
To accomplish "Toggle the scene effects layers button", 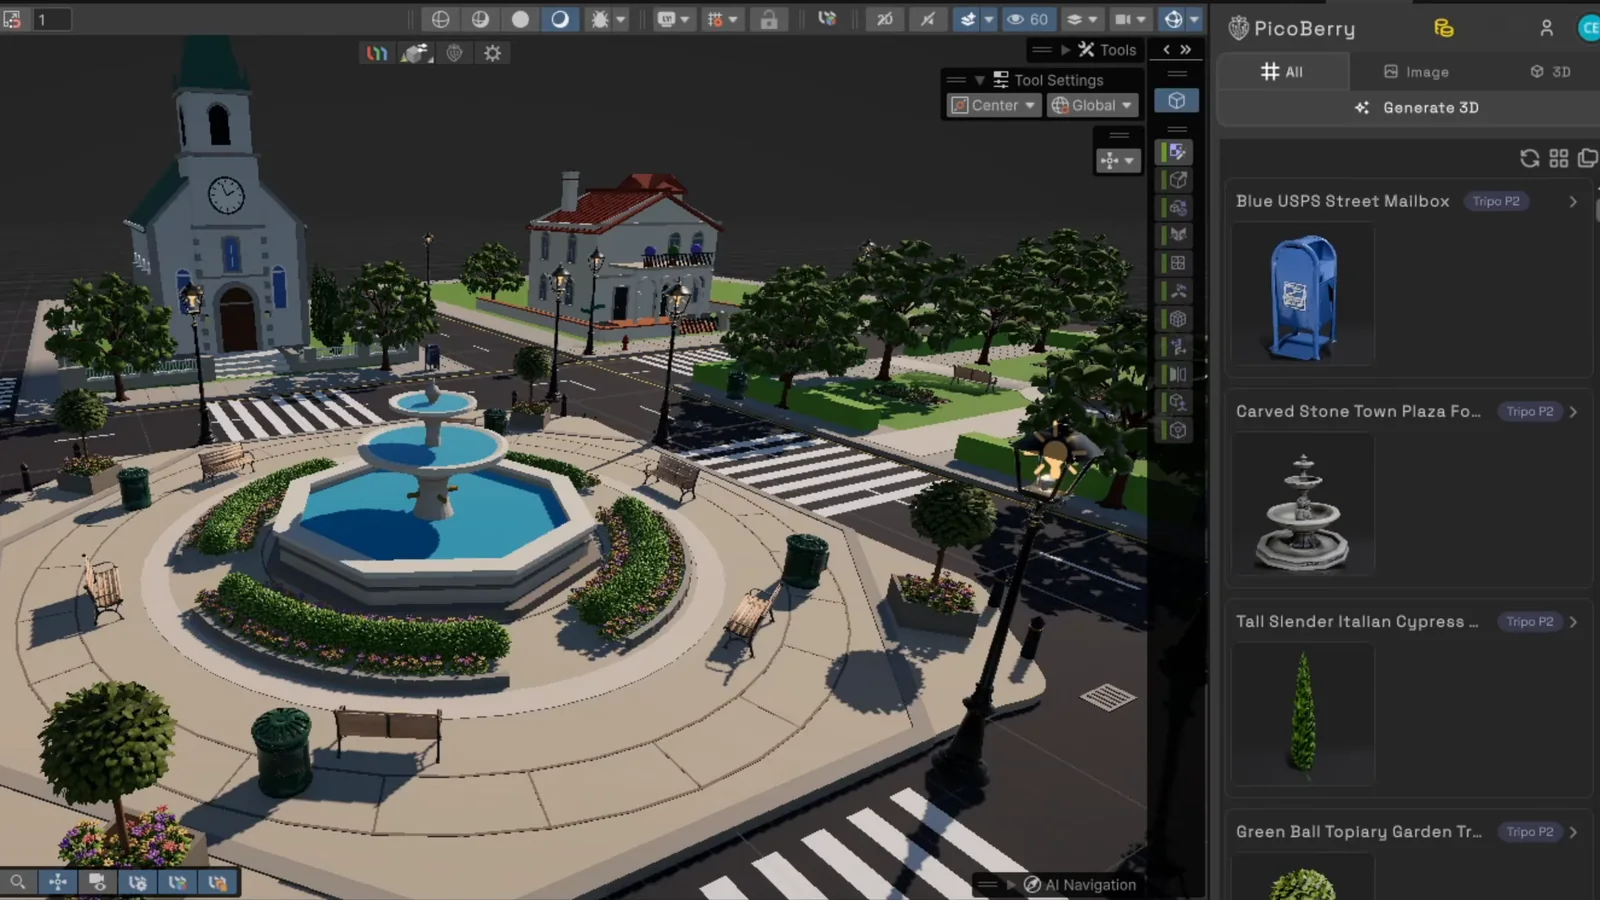I will pos(967,19).
